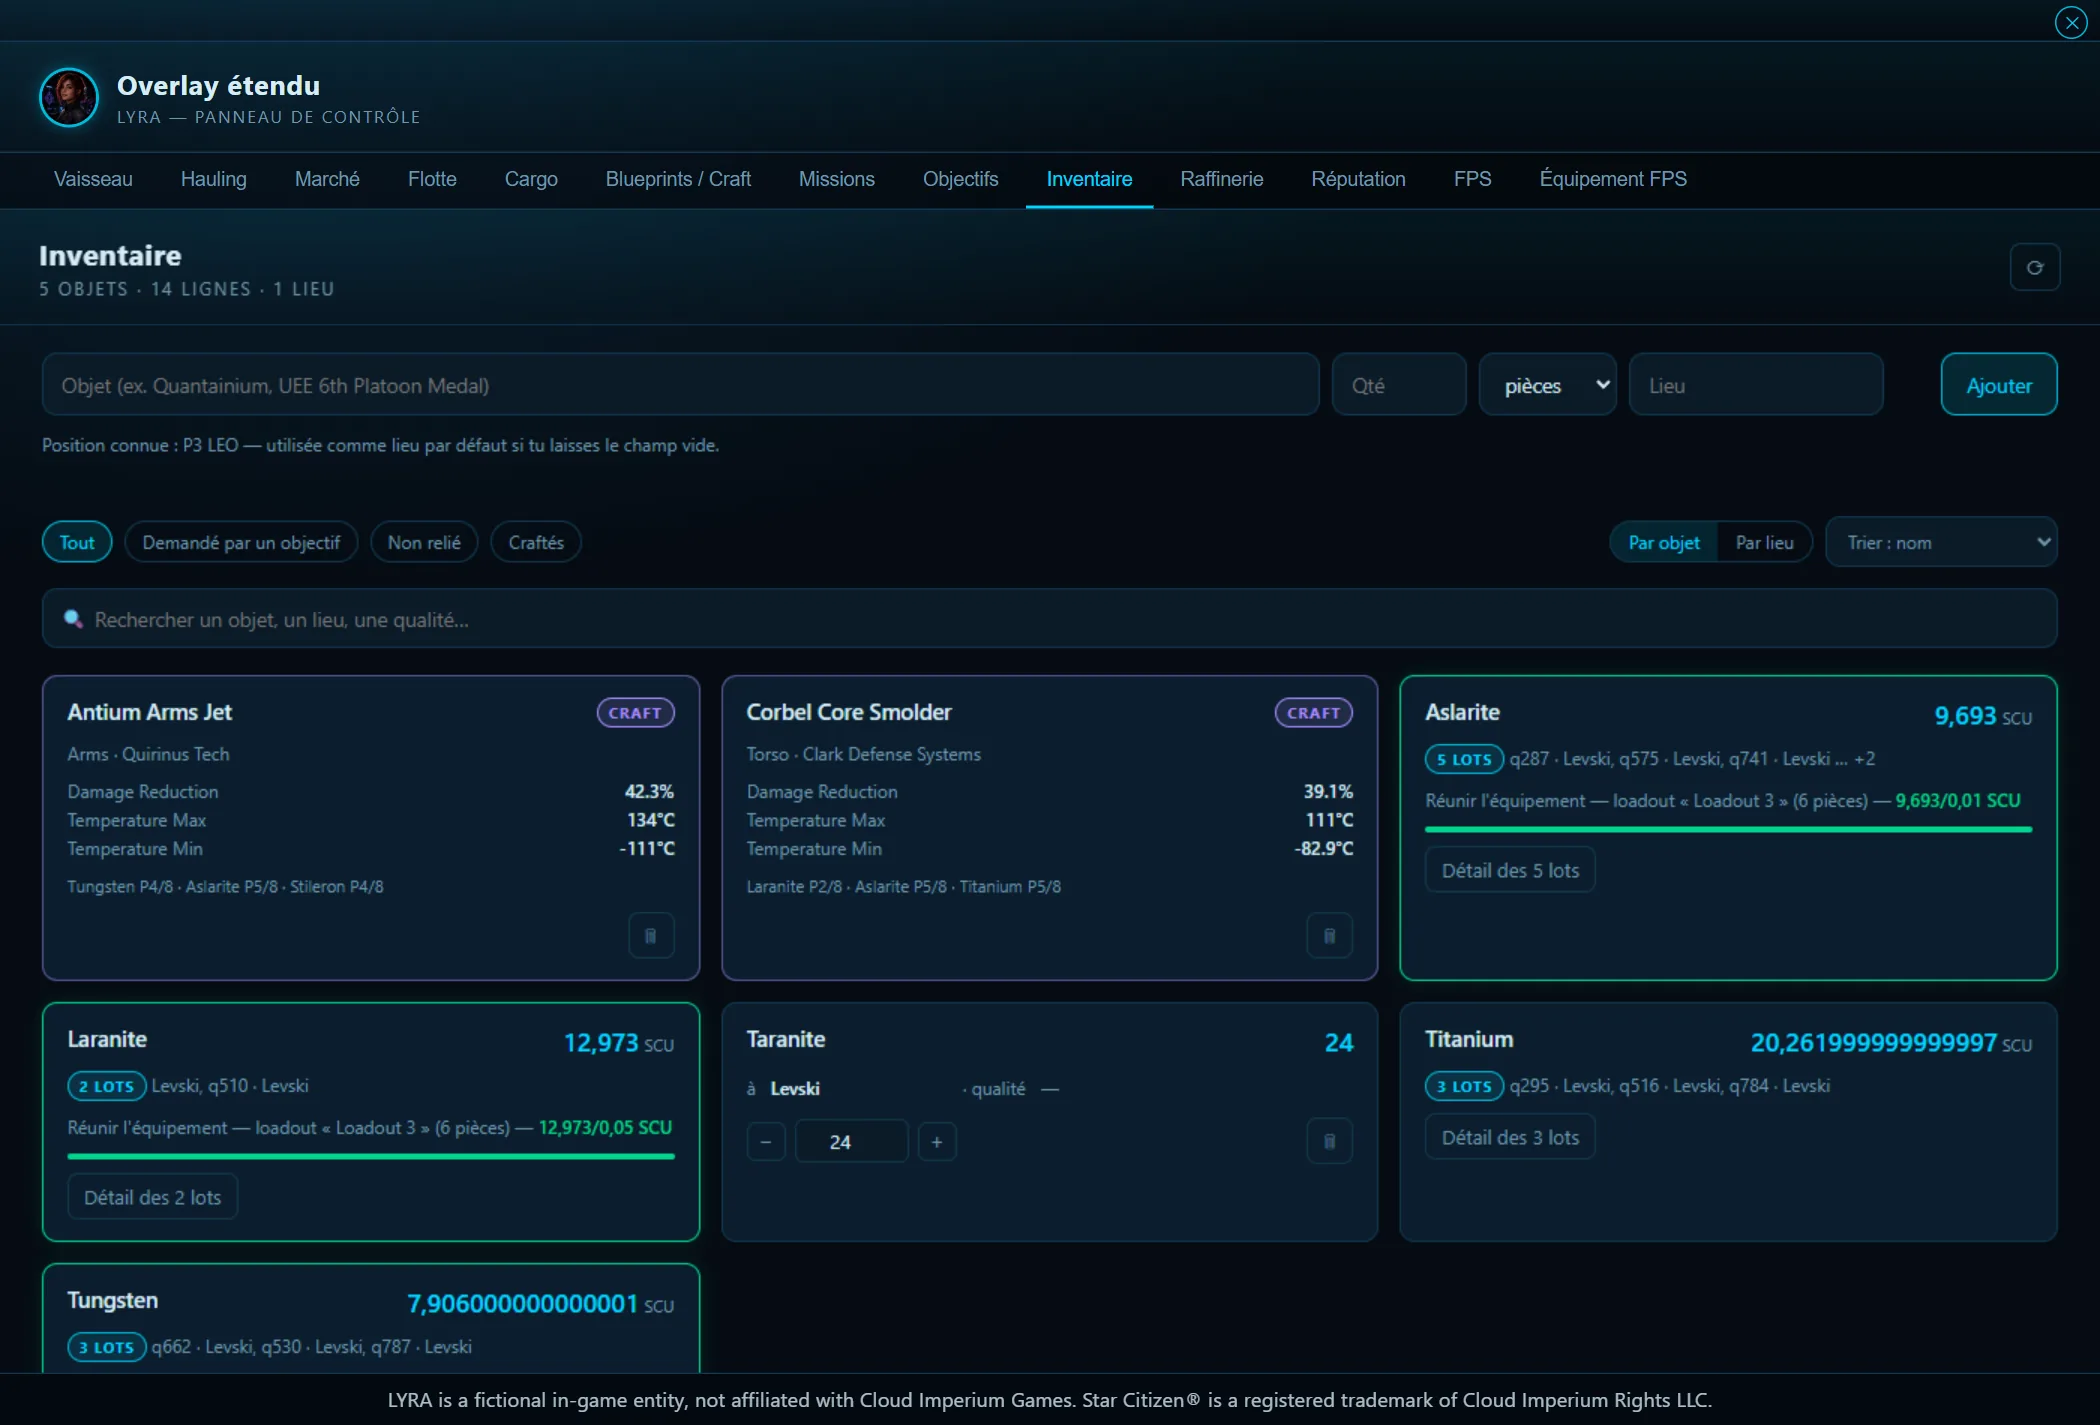Click the refresh inventory icon
Viewport: 2100px width, 1425px height.
click(x=2034, y=267)
